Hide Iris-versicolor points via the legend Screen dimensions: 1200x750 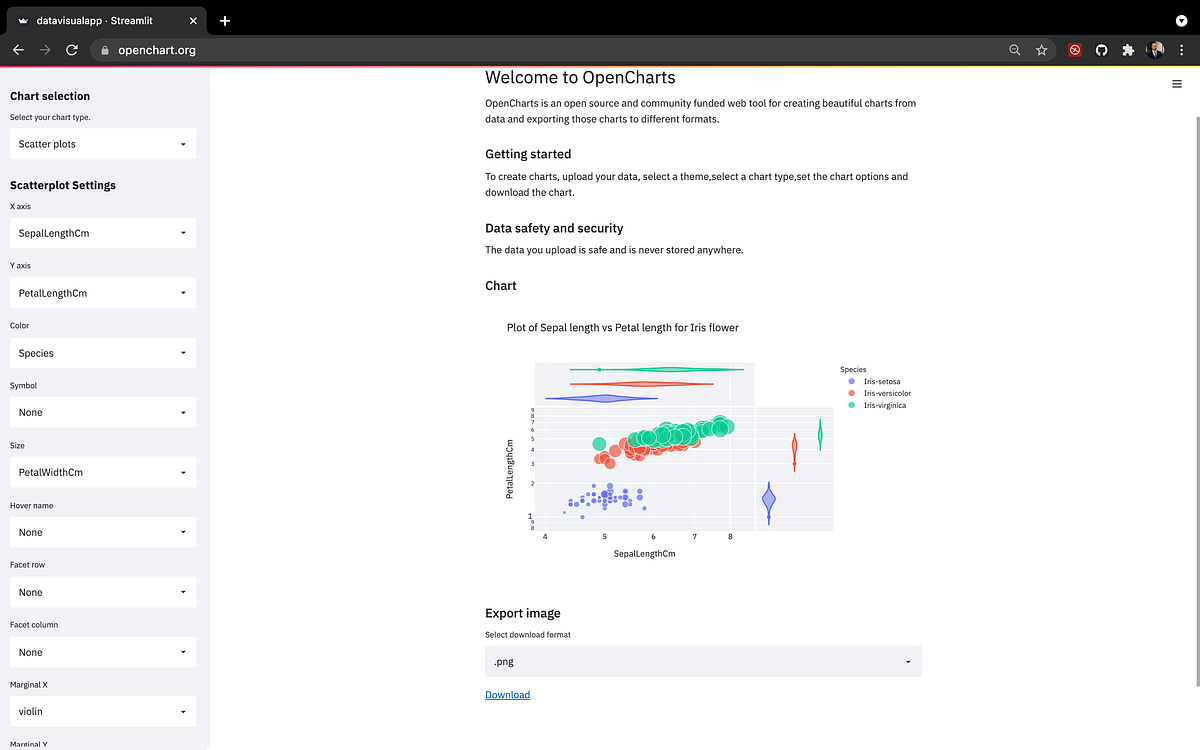point(885,393)
